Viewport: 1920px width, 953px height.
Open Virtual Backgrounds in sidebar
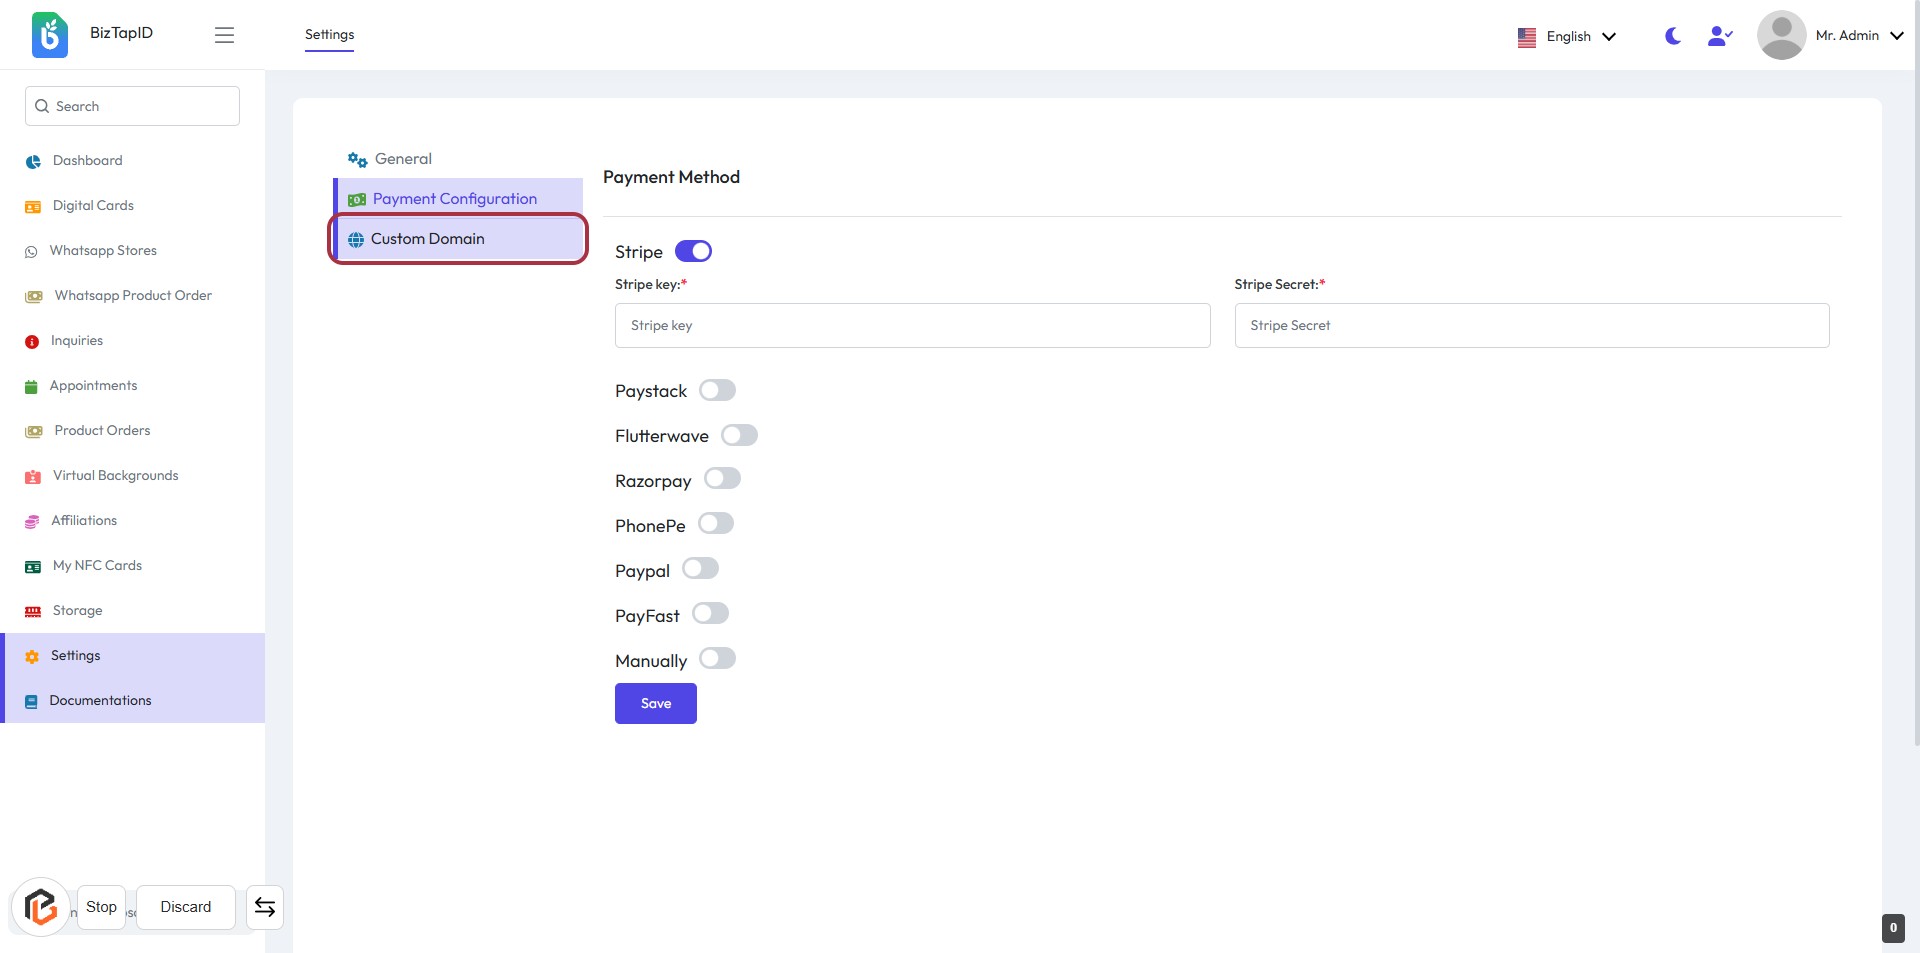[115, 476]
